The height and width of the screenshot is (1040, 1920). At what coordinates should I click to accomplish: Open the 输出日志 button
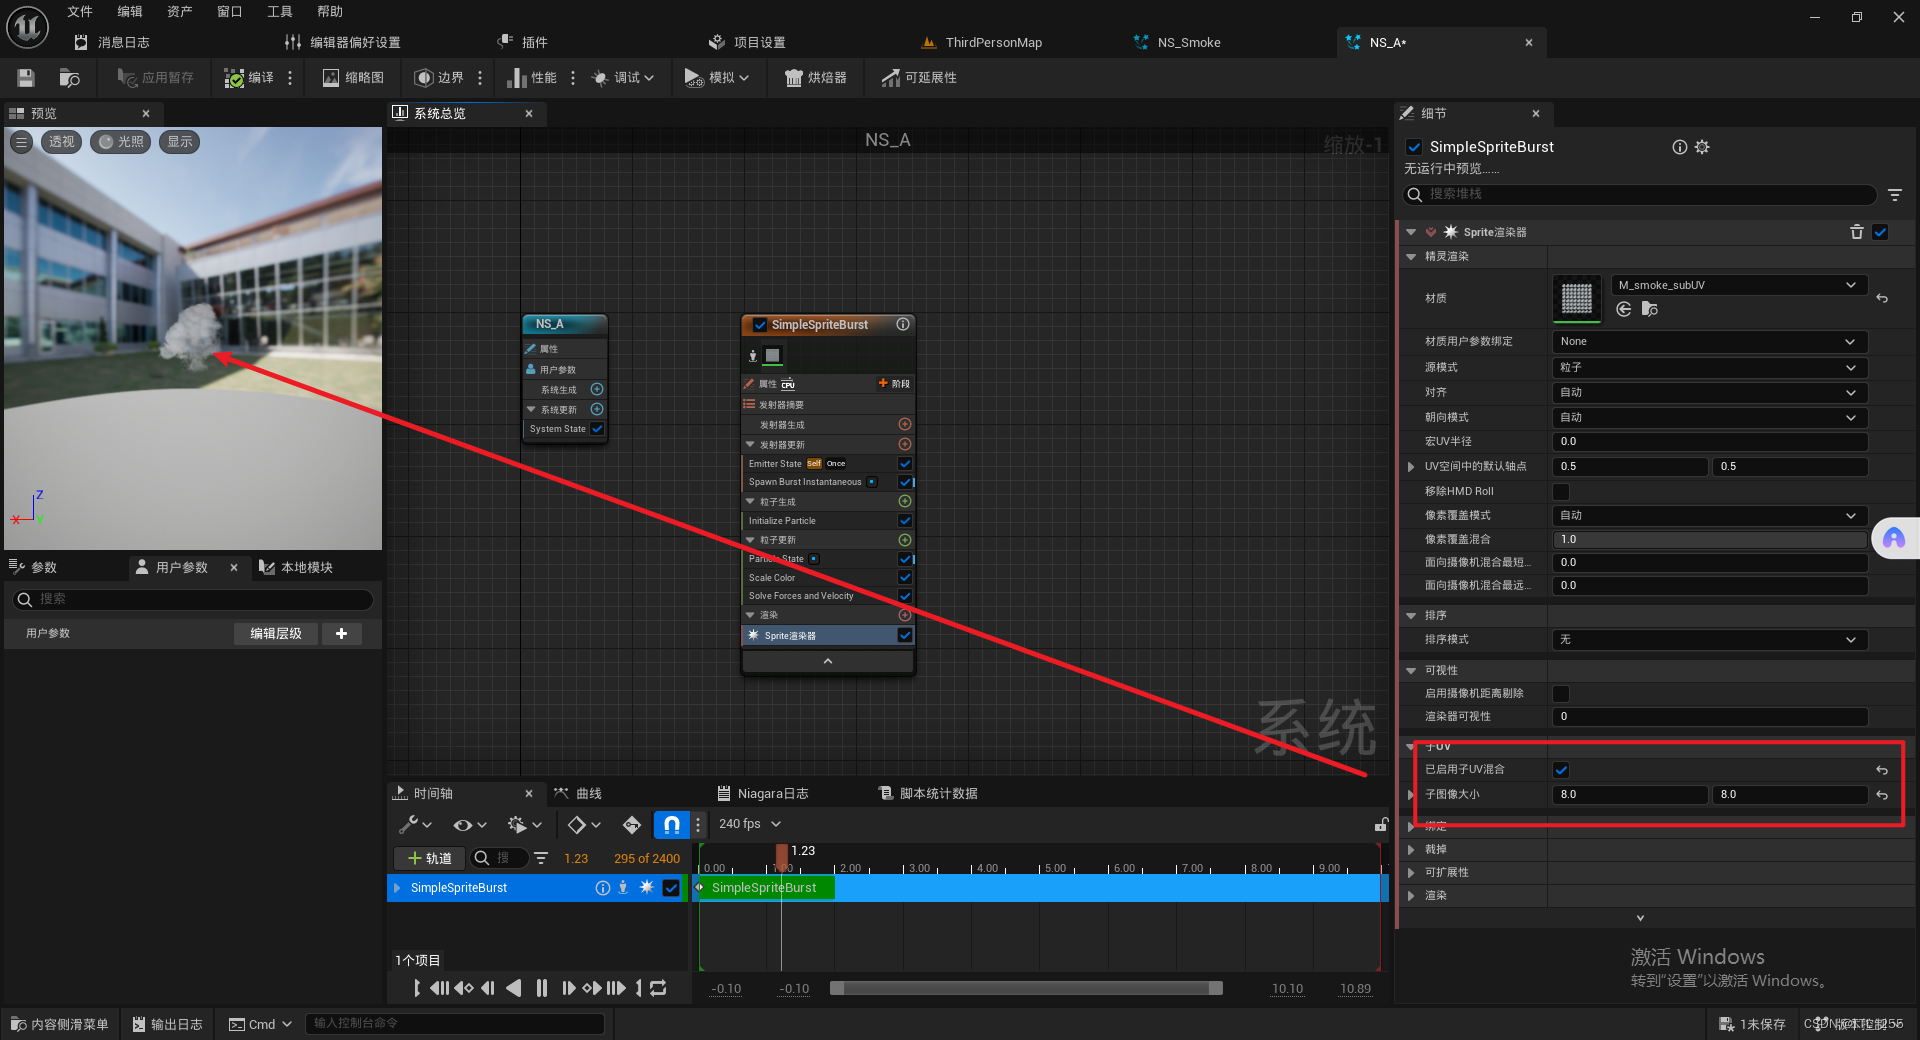[x=168, y=1025]
